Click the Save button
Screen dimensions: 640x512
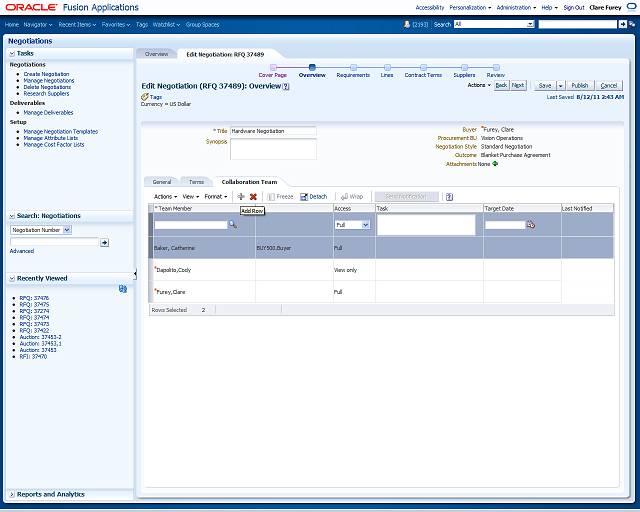click(545, 85)
